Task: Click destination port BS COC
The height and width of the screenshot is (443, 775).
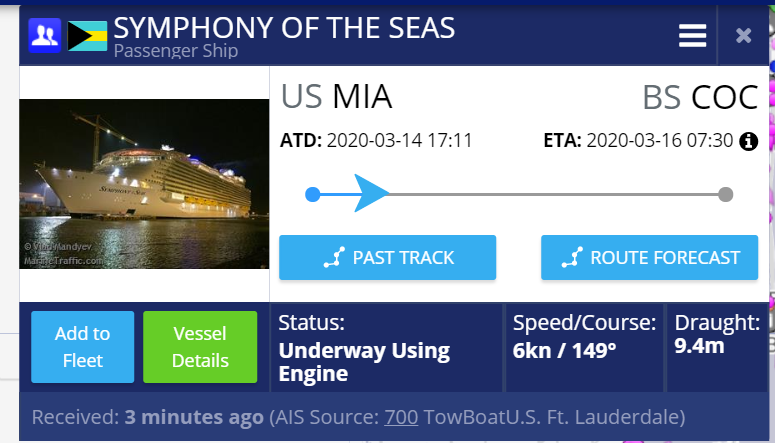Action: coord(700,97)
